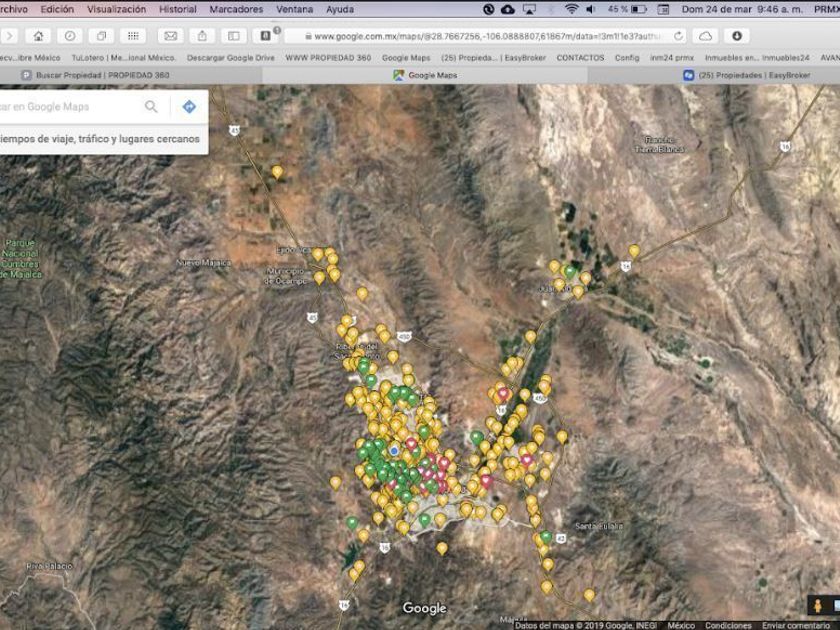Open the Historial menu
The height and width of the screenshot is (630, 840).
pos(178,9)
